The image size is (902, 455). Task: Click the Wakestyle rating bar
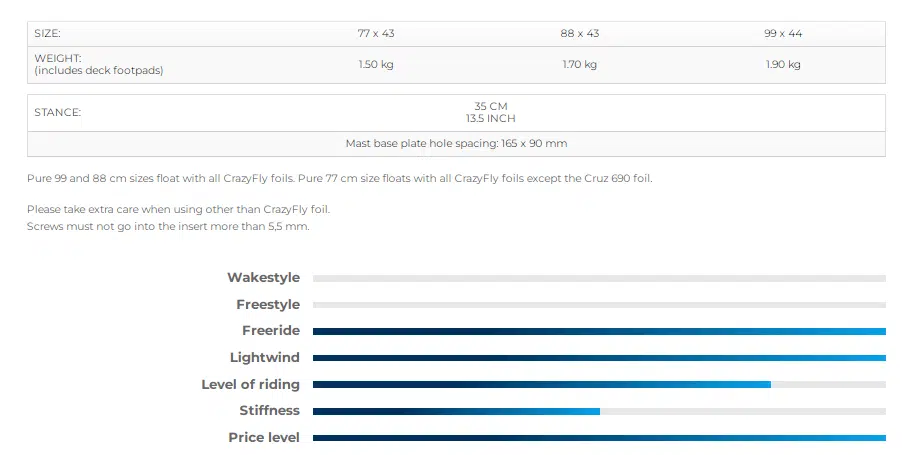pos(599,278)
